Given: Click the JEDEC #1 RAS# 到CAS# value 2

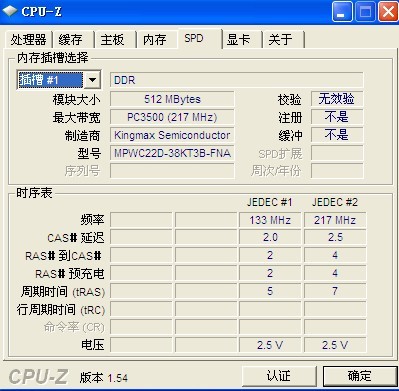Looking at the screenshot, I should pyautogui.click(x=270, y=256).
